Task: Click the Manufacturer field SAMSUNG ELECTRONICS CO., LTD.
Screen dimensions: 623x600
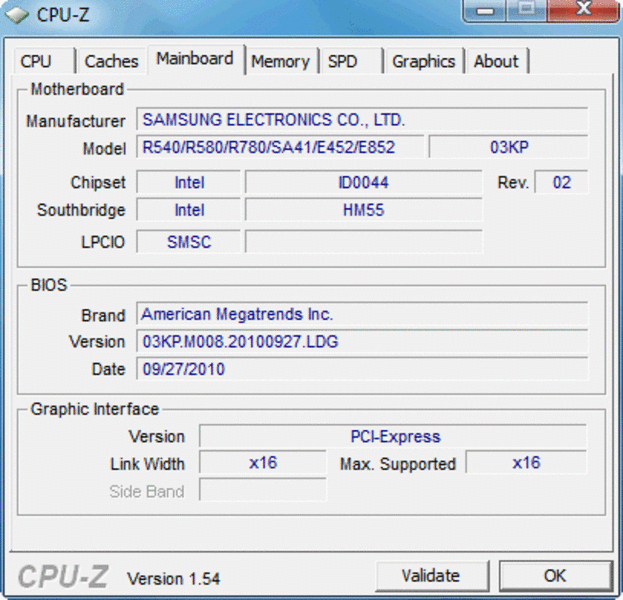Action: [362, 119]
